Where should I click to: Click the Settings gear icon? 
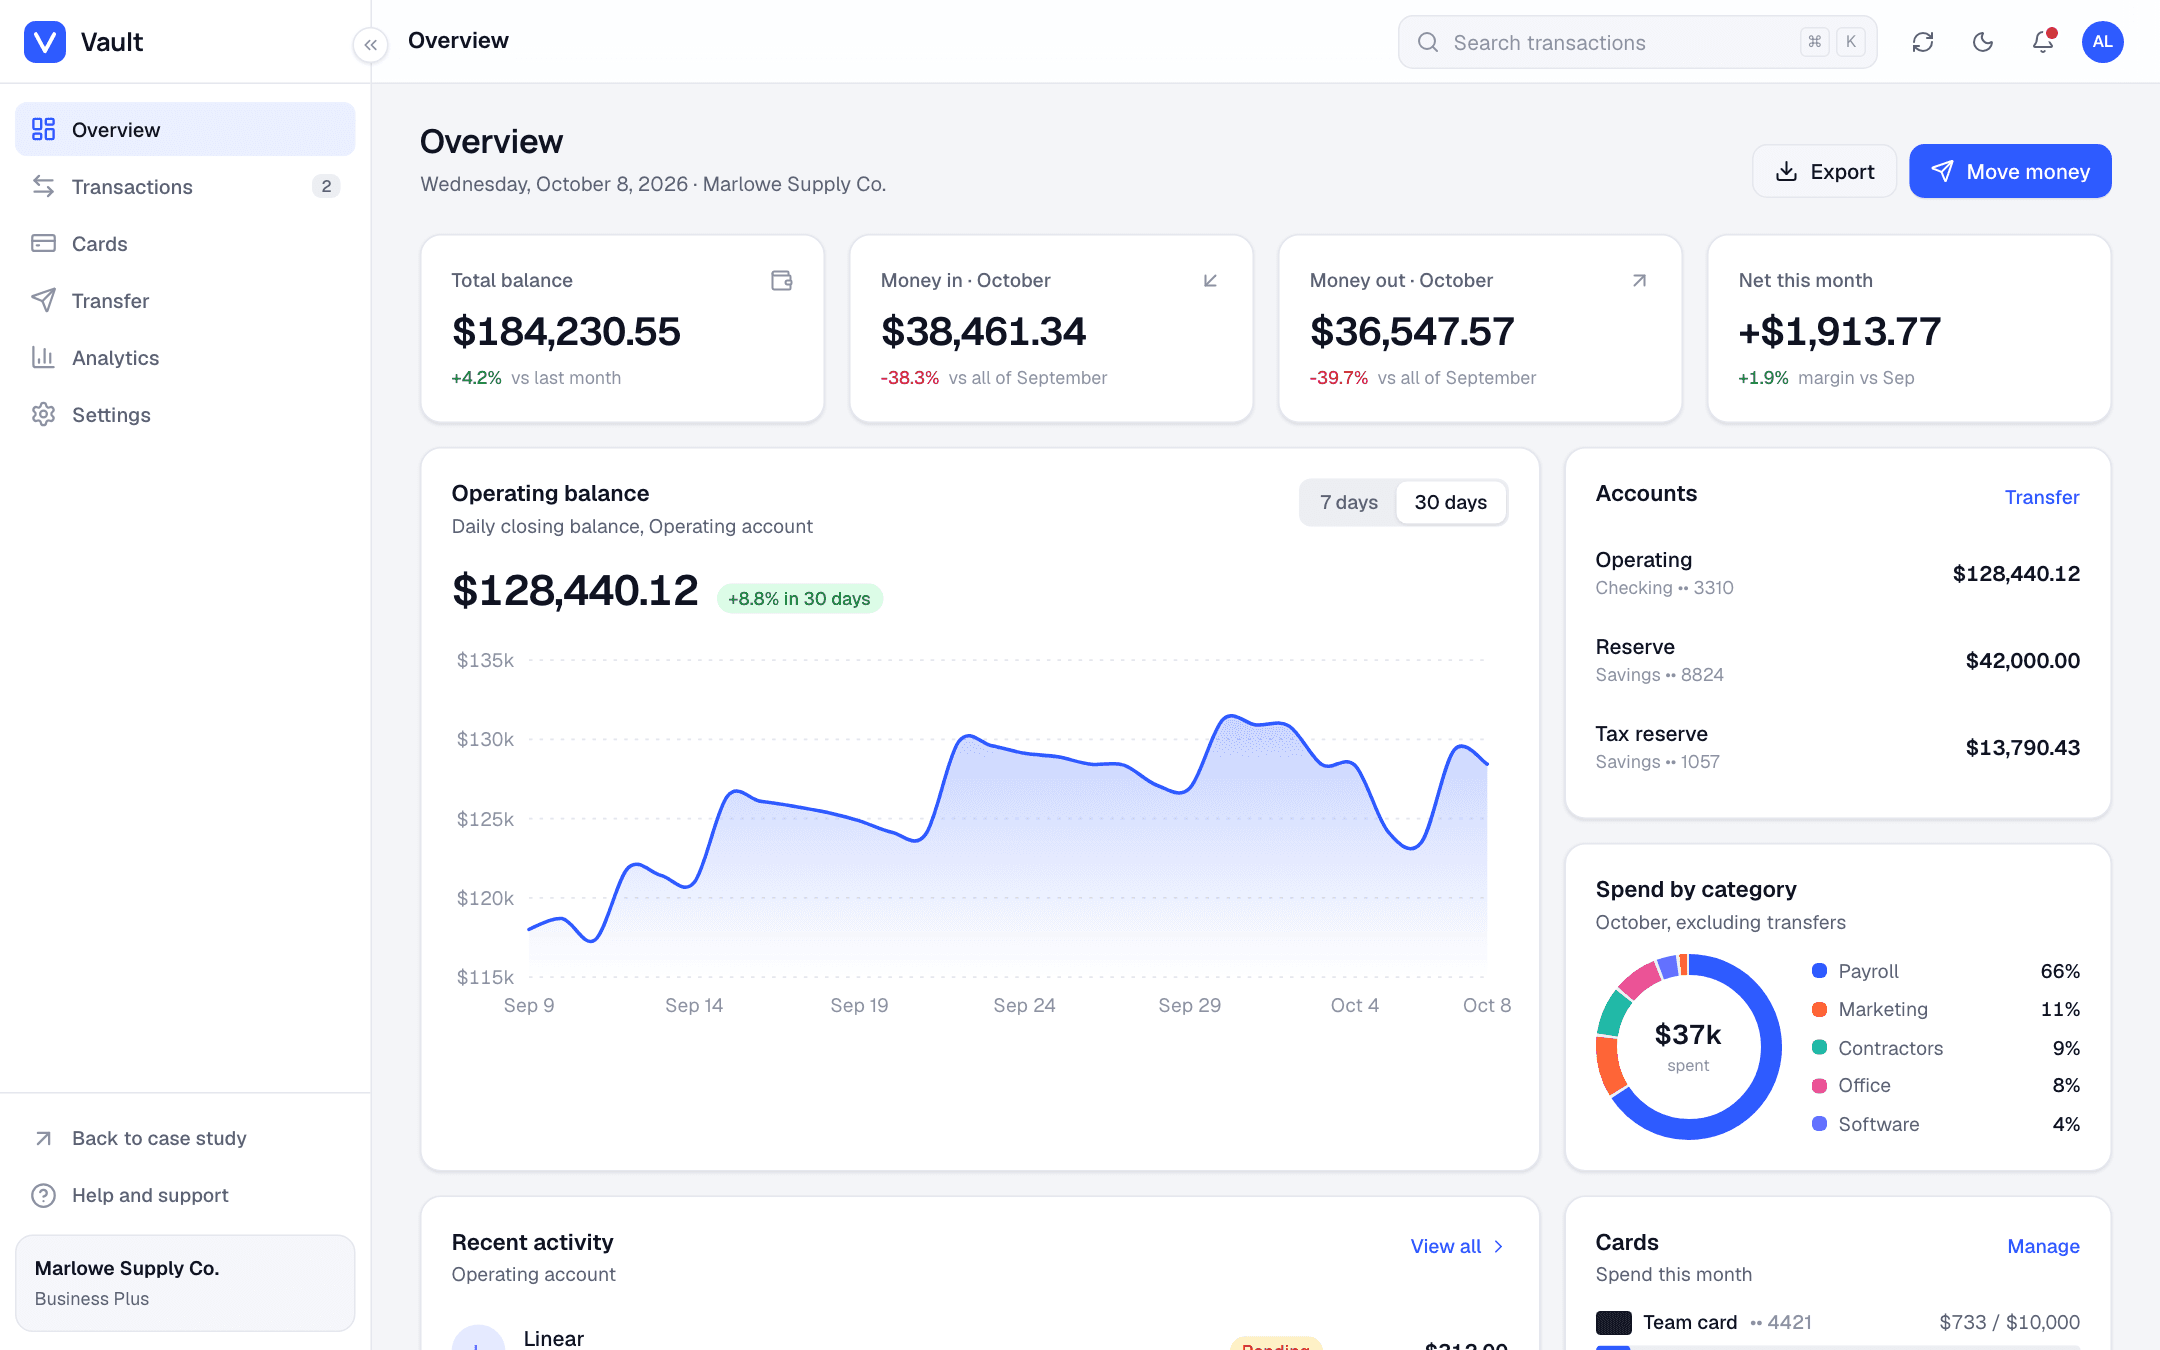pos(43,414)
